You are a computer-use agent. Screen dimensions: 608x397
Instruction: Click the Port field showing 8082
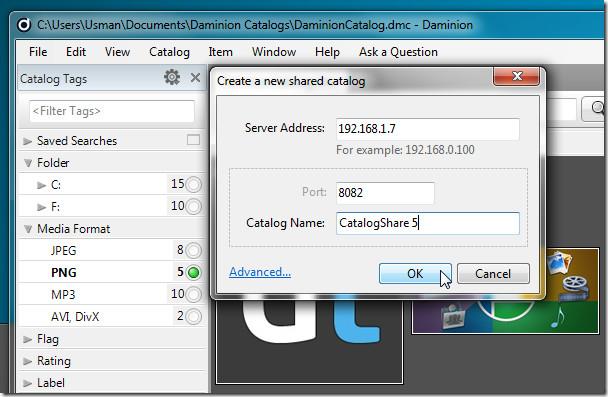pos(385,193)
